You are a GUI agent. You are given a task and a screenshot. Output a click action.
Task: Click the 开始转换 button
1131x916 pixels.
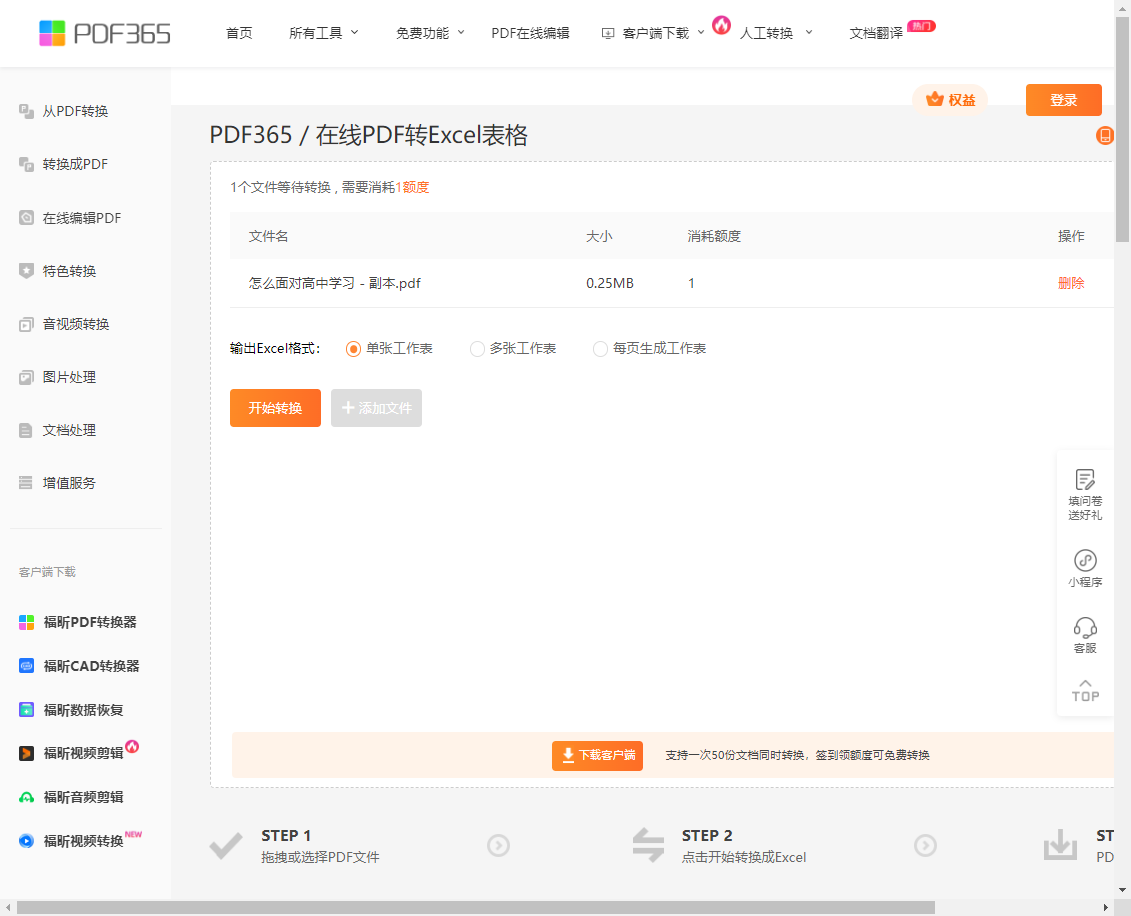pos(276,408)
